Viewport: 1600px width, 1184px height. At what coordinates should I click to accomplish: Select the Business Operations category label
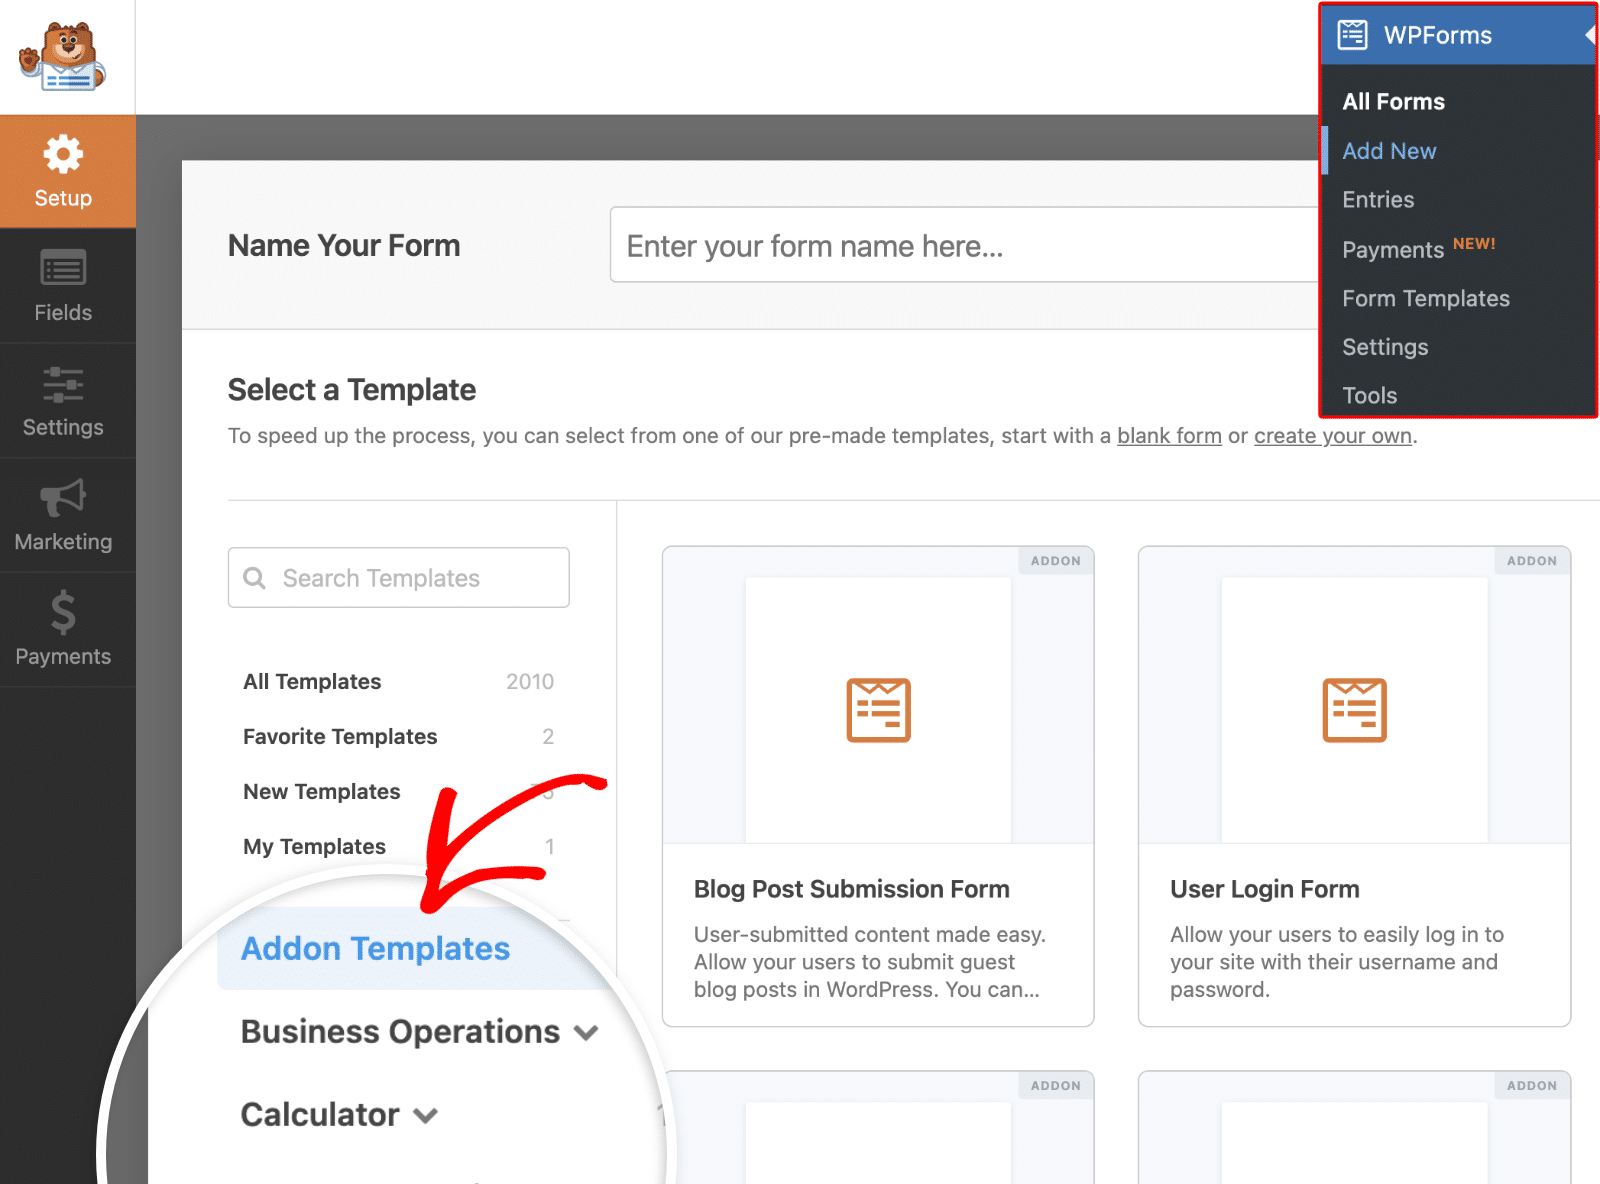tap(400, 1032)
